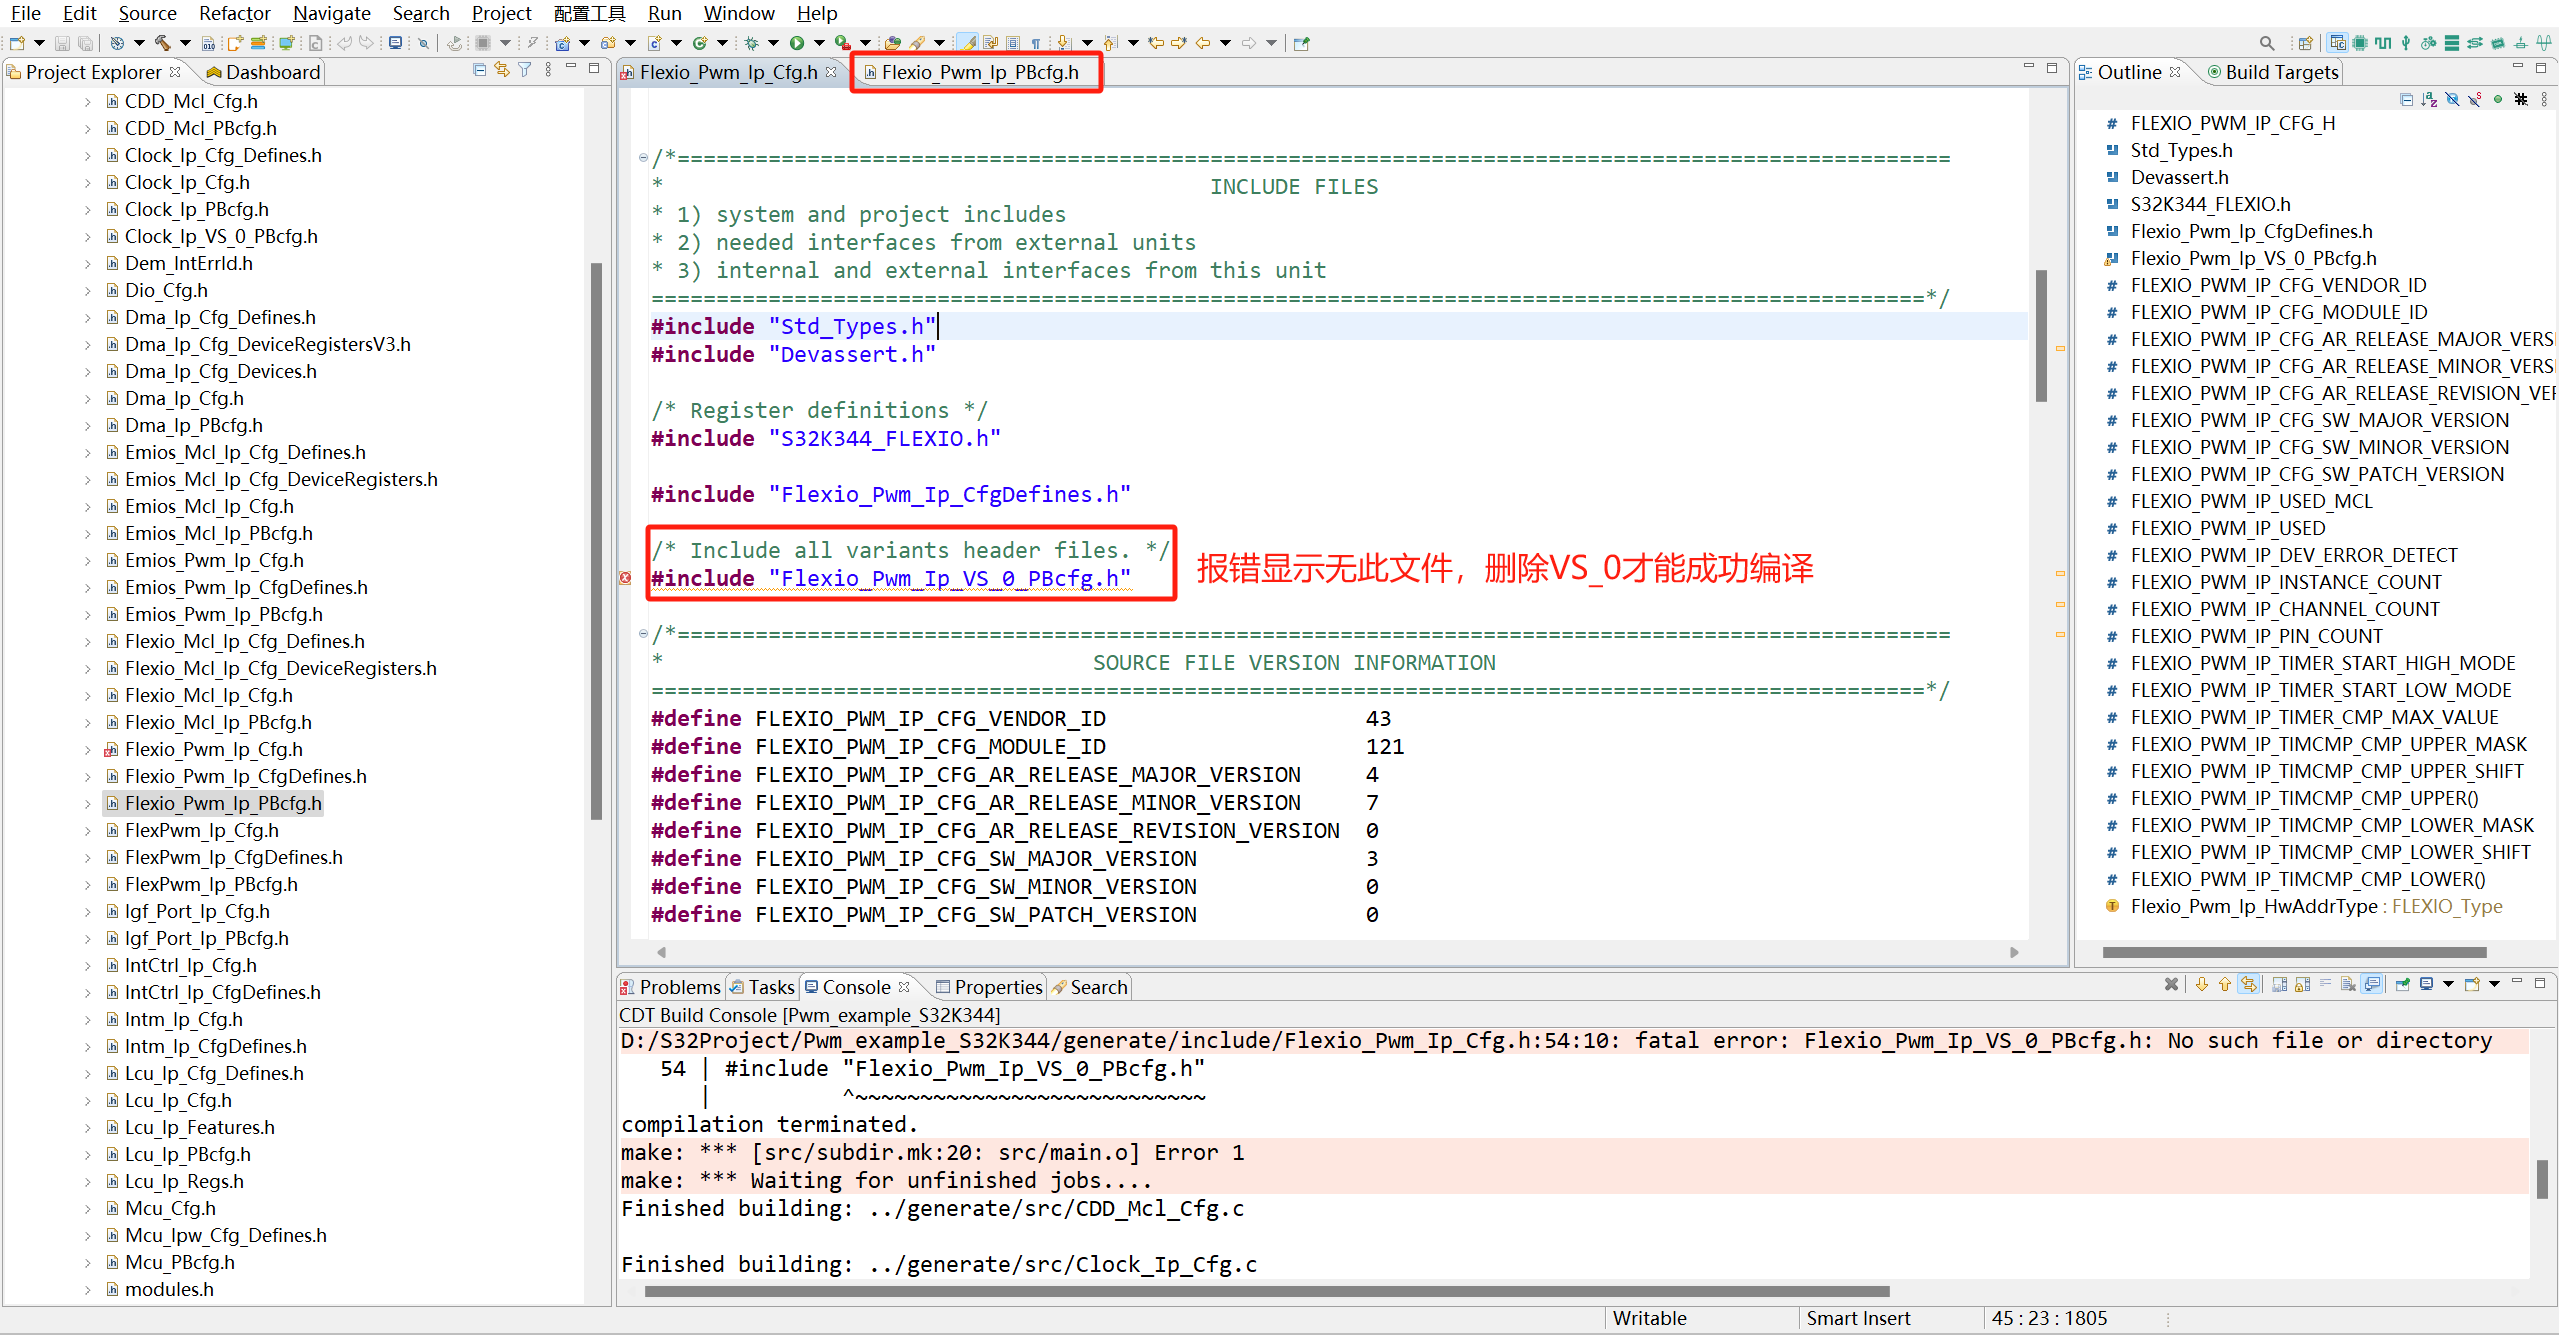Expand the Flexio_Pwm_Ip_Cfg.h tree node
This screenshot has height=1335, width=2559.
[88, 750]
